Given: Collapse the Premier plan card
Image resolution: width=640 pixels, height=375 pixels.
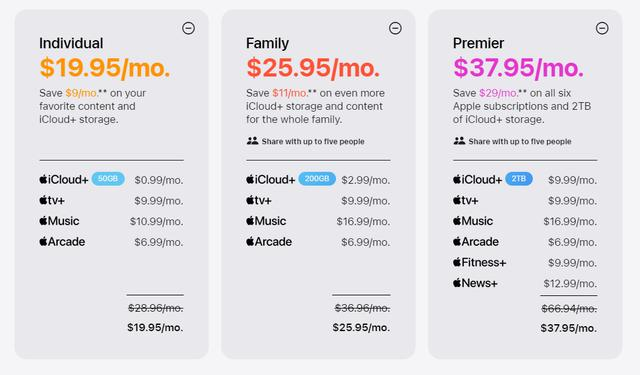Looking at the screenshot, I should tap(602, 28).
